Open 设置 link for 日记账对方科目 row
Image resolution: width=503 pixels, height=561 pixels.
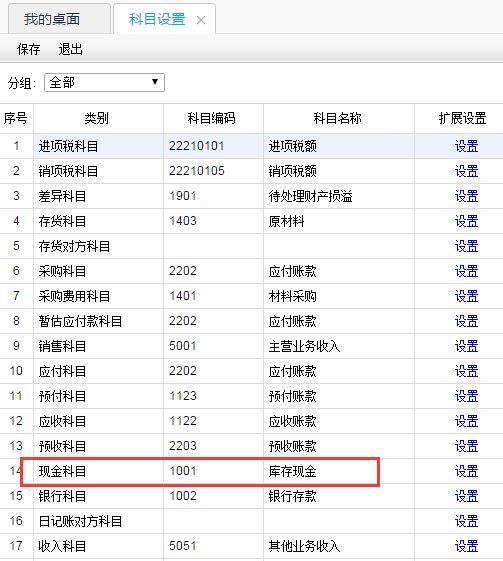[466, 521]
